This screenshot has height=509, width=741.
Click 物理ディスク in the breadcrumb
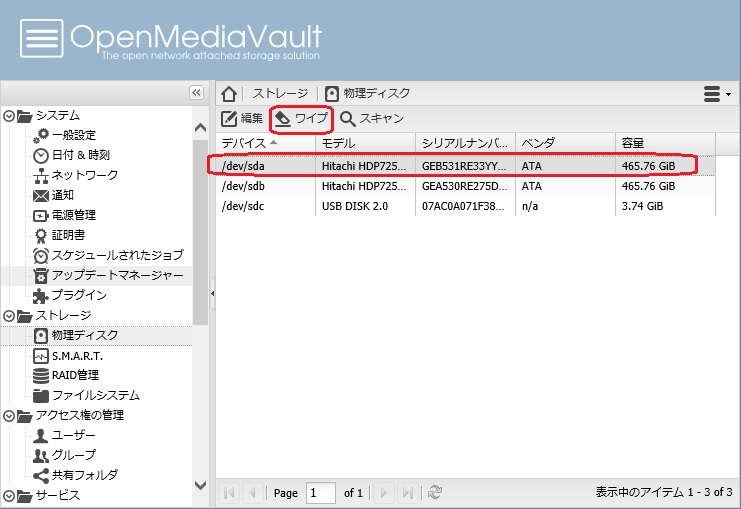368,94
